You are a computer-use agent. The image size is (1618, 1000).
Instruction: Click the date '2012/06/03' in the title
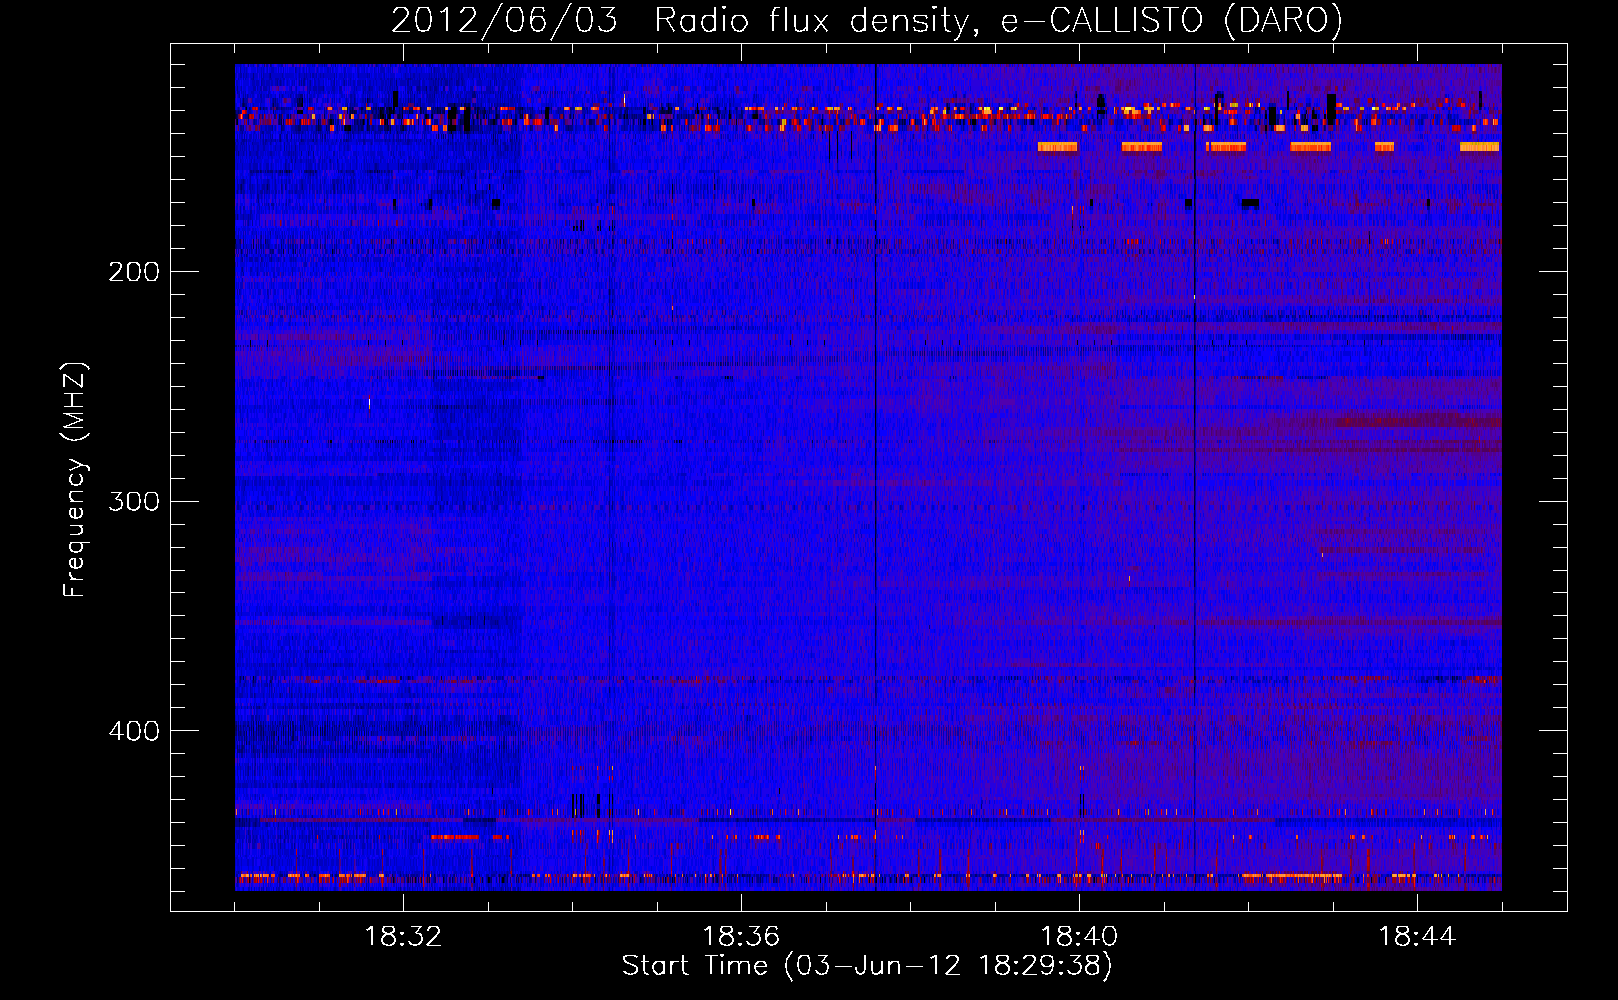click(x=504, y=21)
